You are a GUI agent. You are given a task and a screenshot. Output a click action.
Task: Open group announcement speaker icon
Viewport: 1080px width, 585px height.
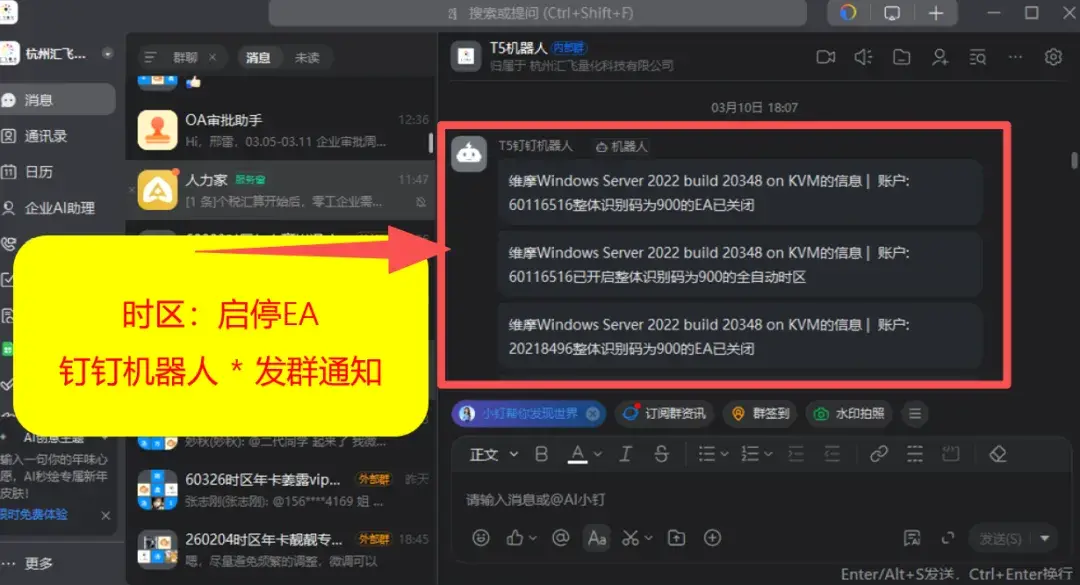(x=863, y=57)
